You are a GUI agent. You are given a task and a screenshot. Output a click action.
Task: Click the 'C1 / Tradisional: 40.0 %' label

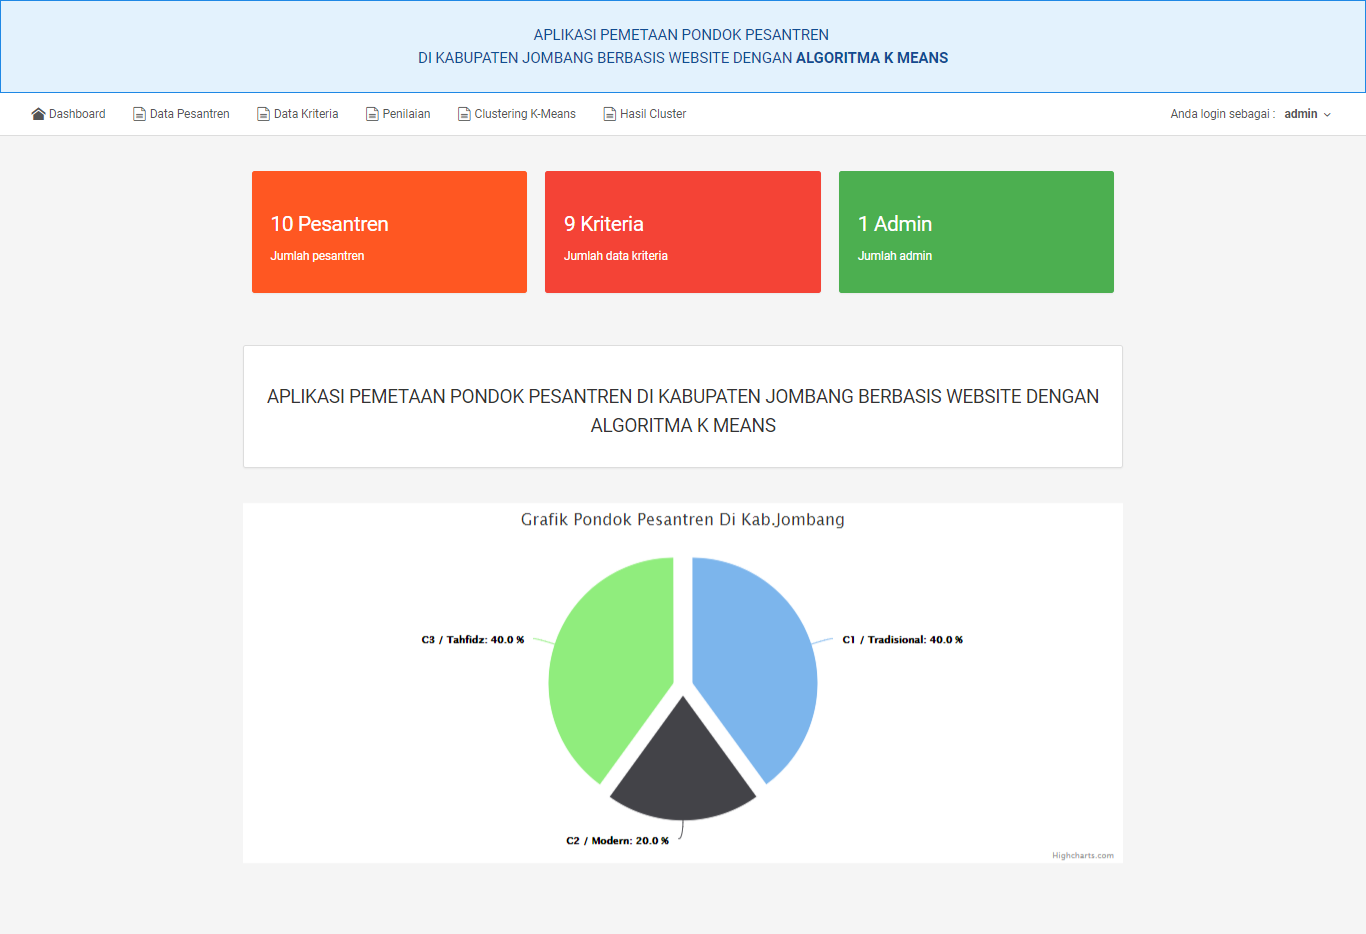click(902, 640)
